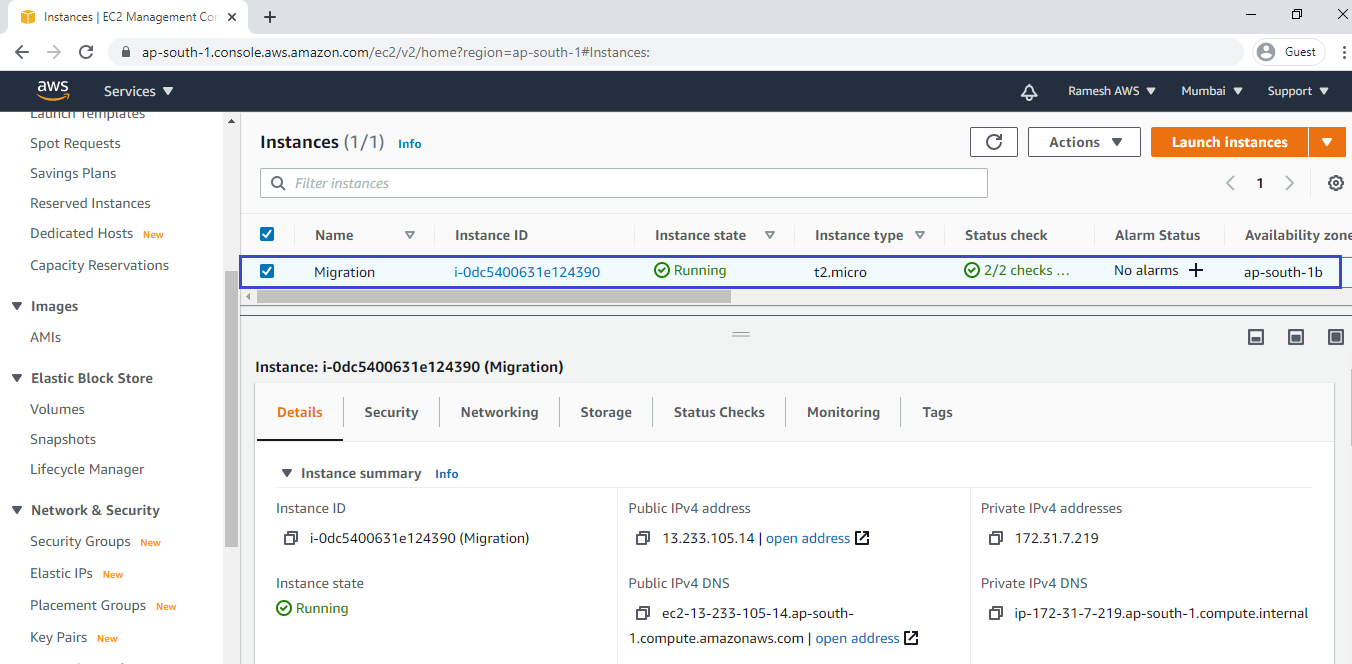Screen dimensions: 1352x664
Task: Collapse Elastic Block Store section
Action: pyautogui.click(x=17, y=378)
